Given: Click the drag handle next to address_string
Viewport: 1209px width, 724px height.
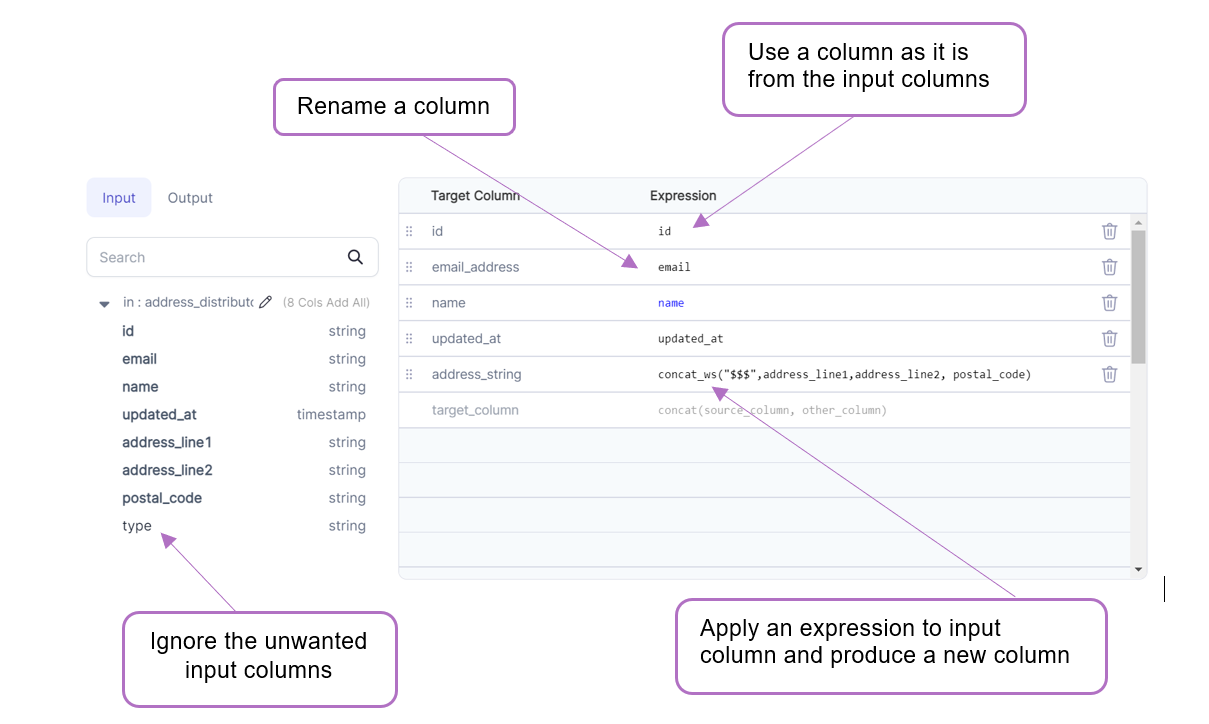Looking at the screenshot, I should click(x=408, y=374).
